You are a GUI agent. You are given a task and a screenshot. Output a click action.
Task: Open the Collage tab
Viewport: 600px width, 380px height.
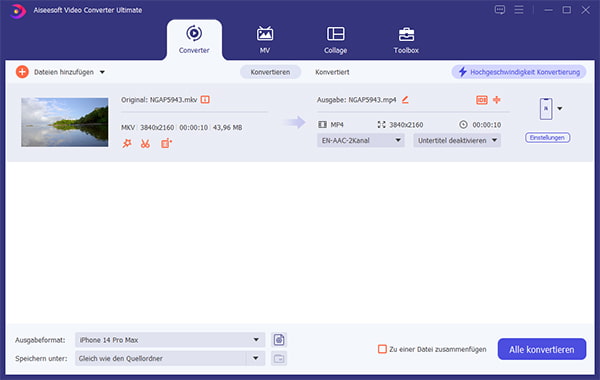coord(336,40)
